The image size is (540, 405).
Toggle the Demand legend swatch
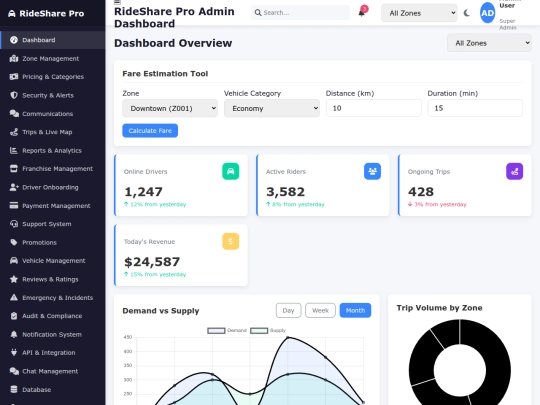[216, 331]
